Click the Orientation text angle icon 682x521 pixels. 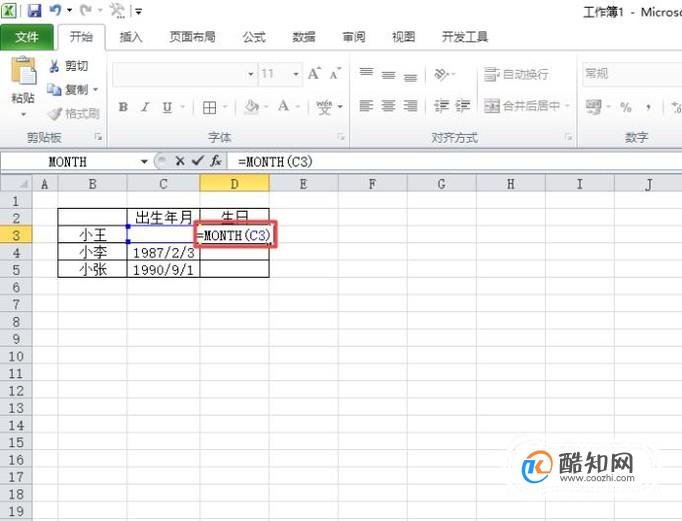click(x=441, y=74)
